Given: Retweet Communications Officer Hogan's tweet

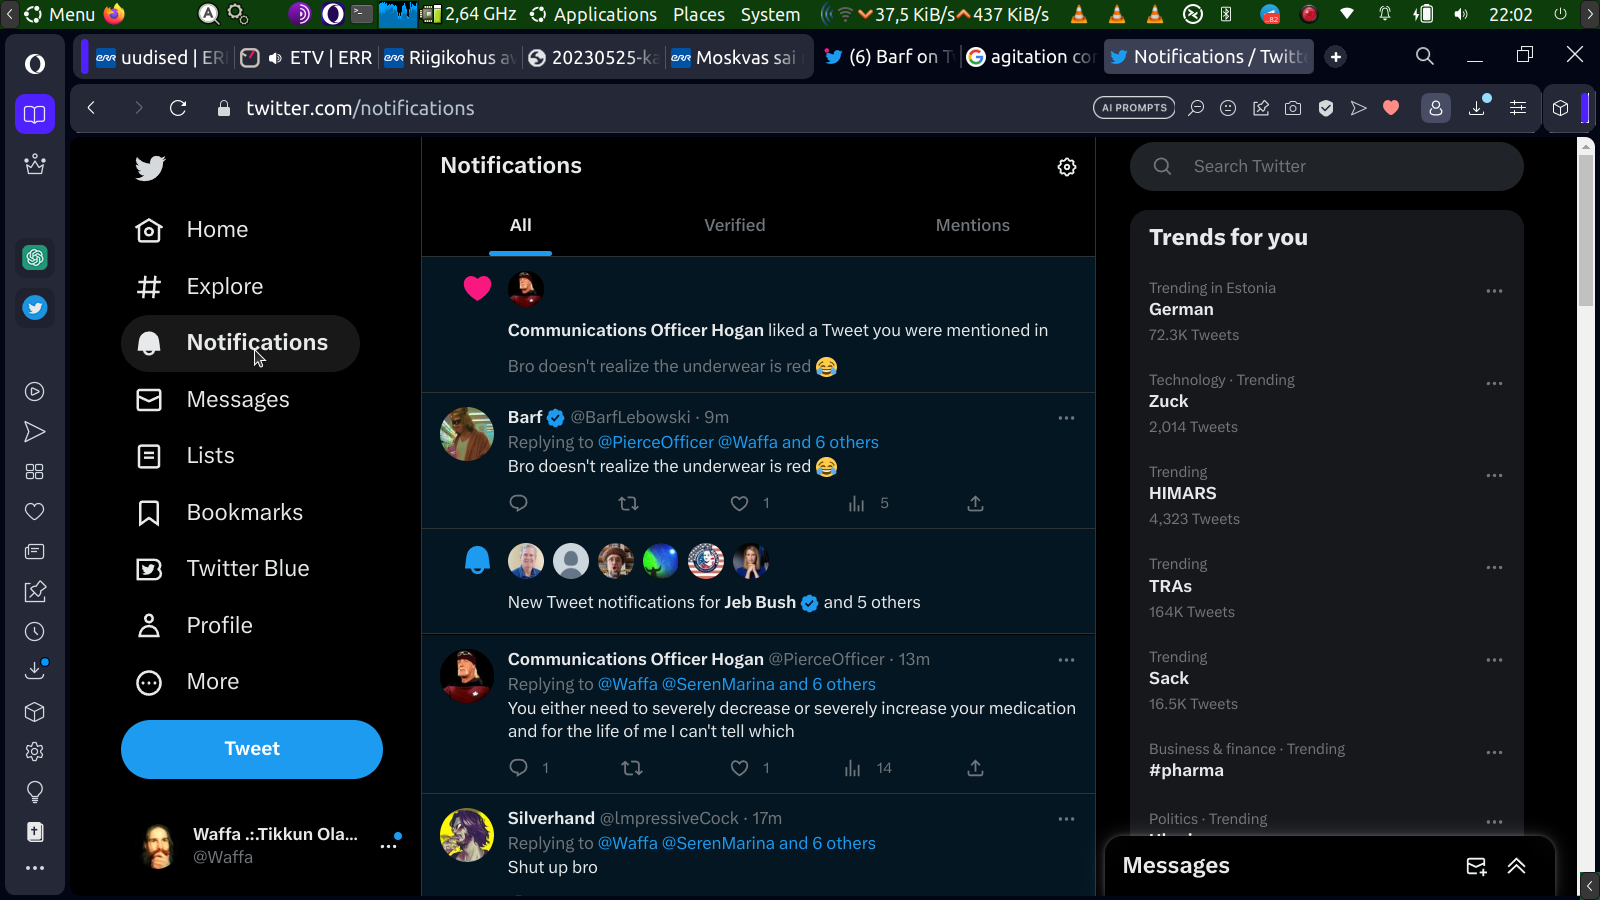Looking at the screenshot, I should coord(632,768).
